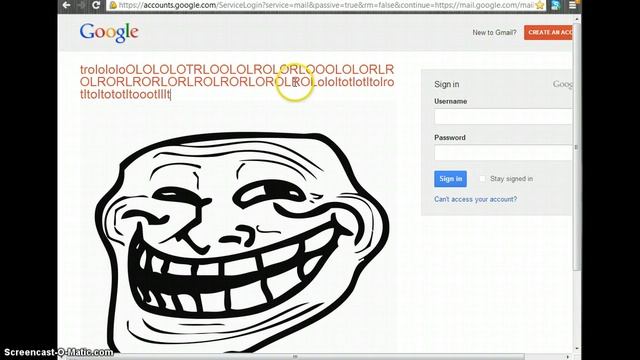Image resolution: width=640 pixels, height=360 pixels.
Task: Click into the Username field
Action: [503, 117]
